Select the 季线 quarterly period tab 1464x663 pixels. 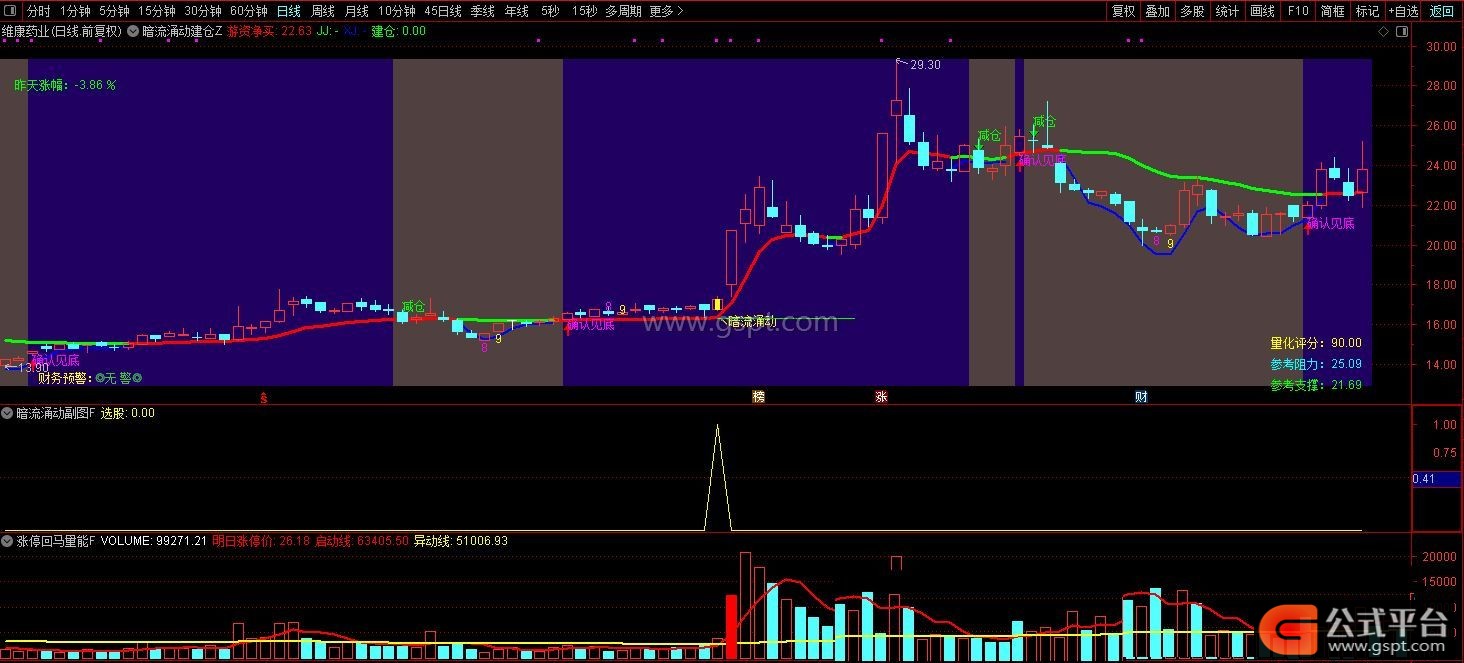483,11
